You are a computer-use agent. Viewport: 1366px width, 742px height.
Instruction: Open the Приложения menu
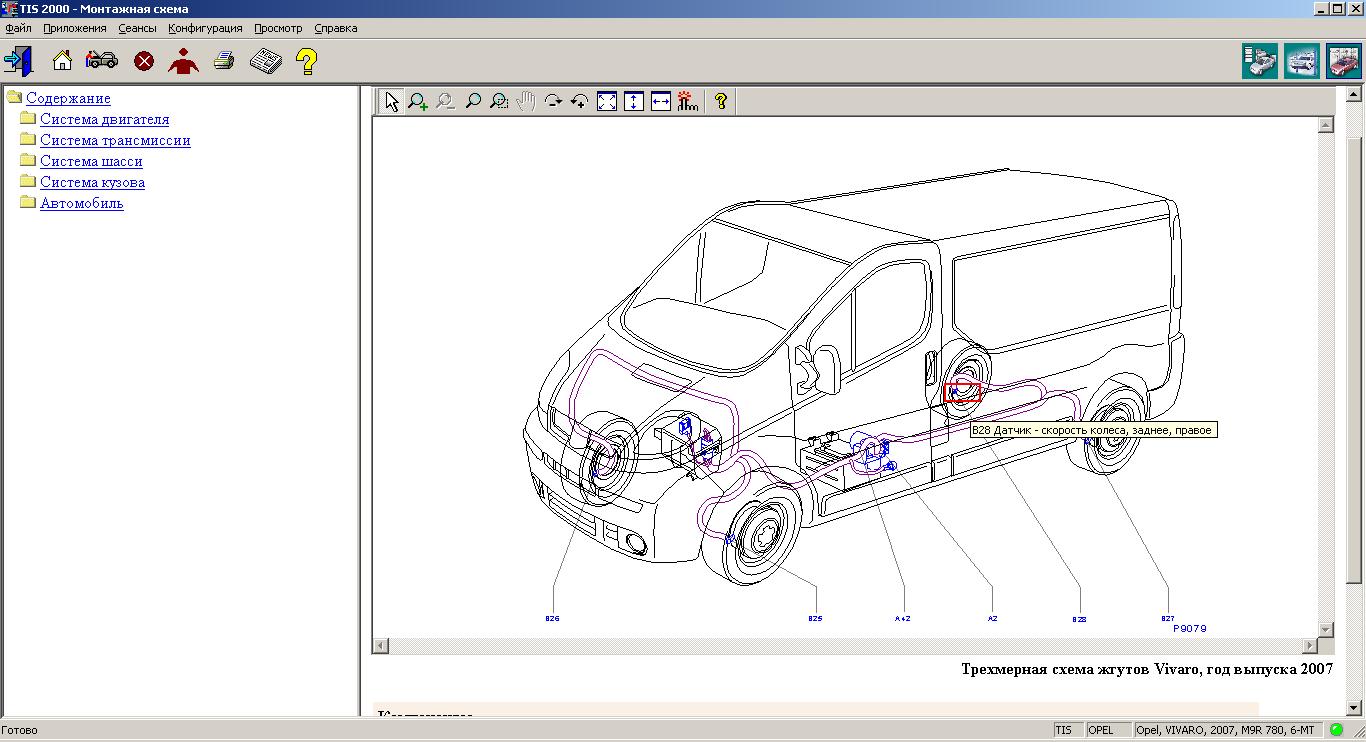[x=75, y=28]
